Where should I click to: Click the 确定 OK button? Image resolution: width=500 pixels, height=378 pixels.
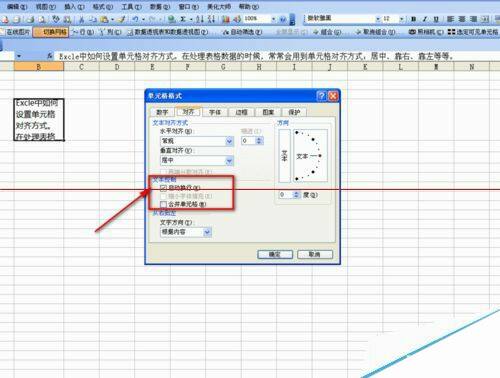[x=275, y=254]
